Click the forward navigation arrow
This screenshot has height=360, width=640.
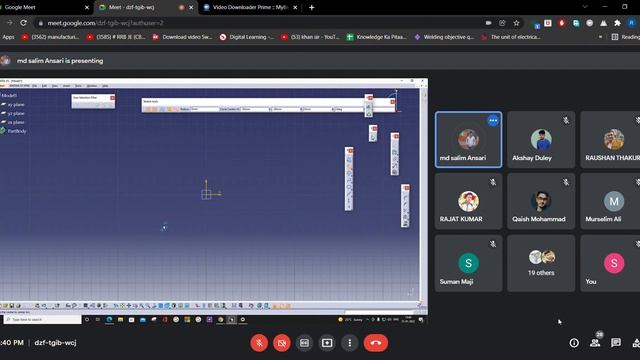9,23
